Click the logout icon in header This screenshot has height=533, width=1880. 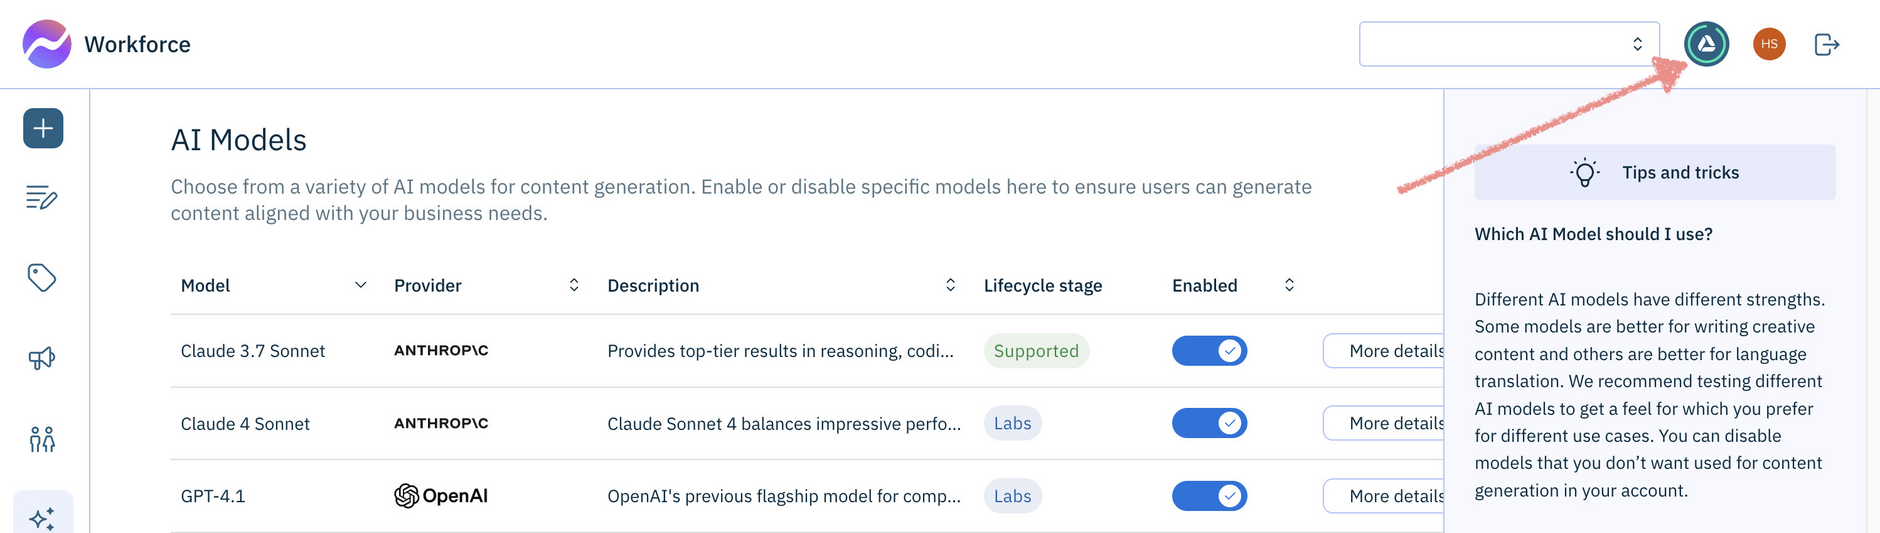1826,44
